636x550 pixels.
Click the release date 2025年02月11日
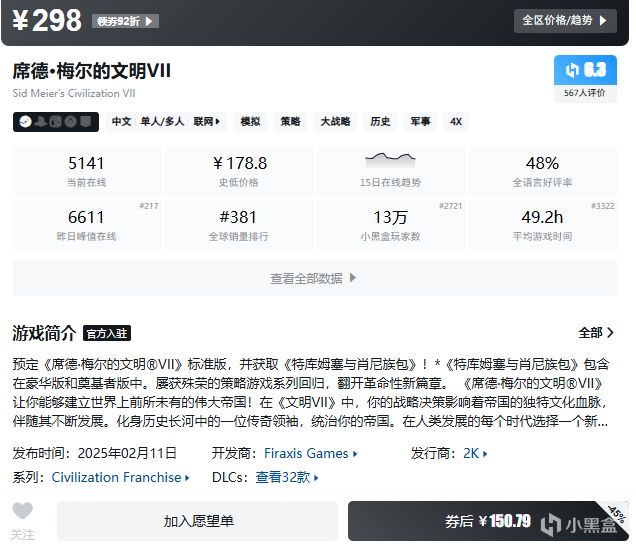click(x=127, y=453)
